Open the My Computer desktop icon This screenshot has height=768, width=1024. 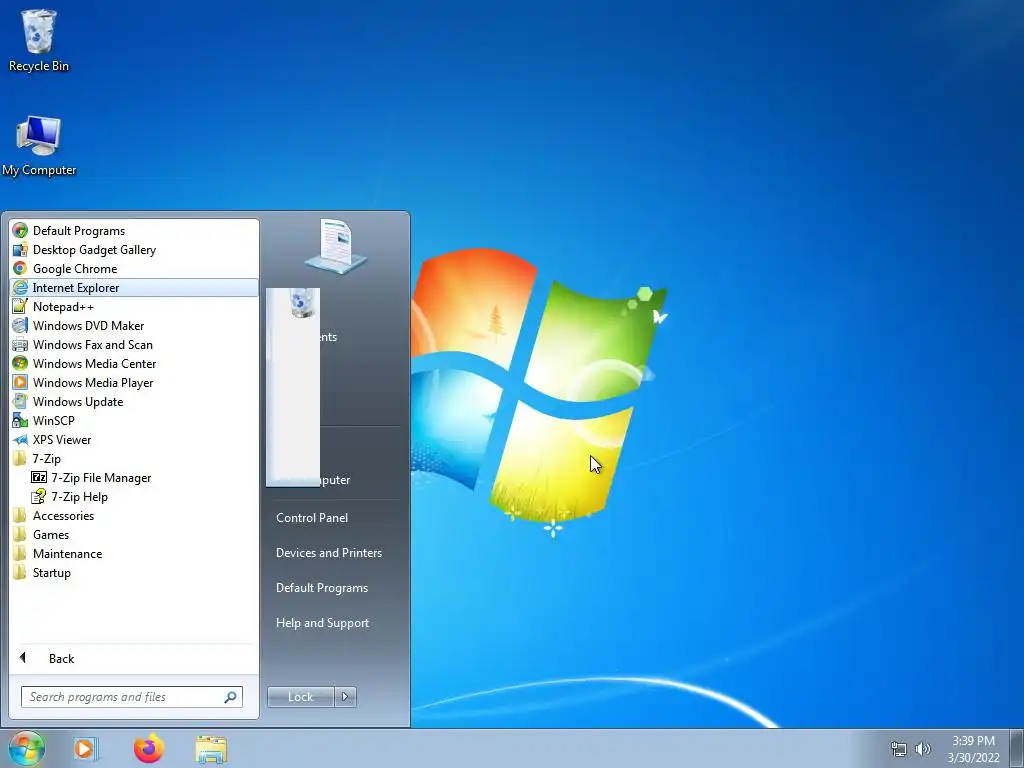pos(39,146)
